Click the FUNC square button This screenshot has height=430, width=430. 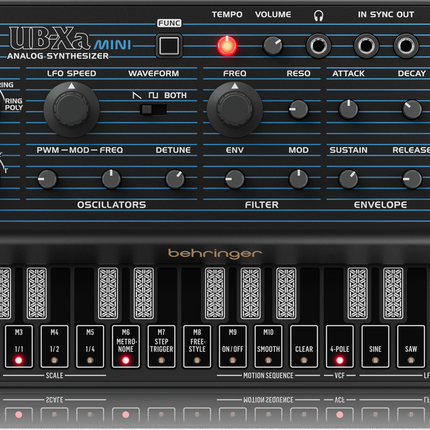(x=169, y=46)
